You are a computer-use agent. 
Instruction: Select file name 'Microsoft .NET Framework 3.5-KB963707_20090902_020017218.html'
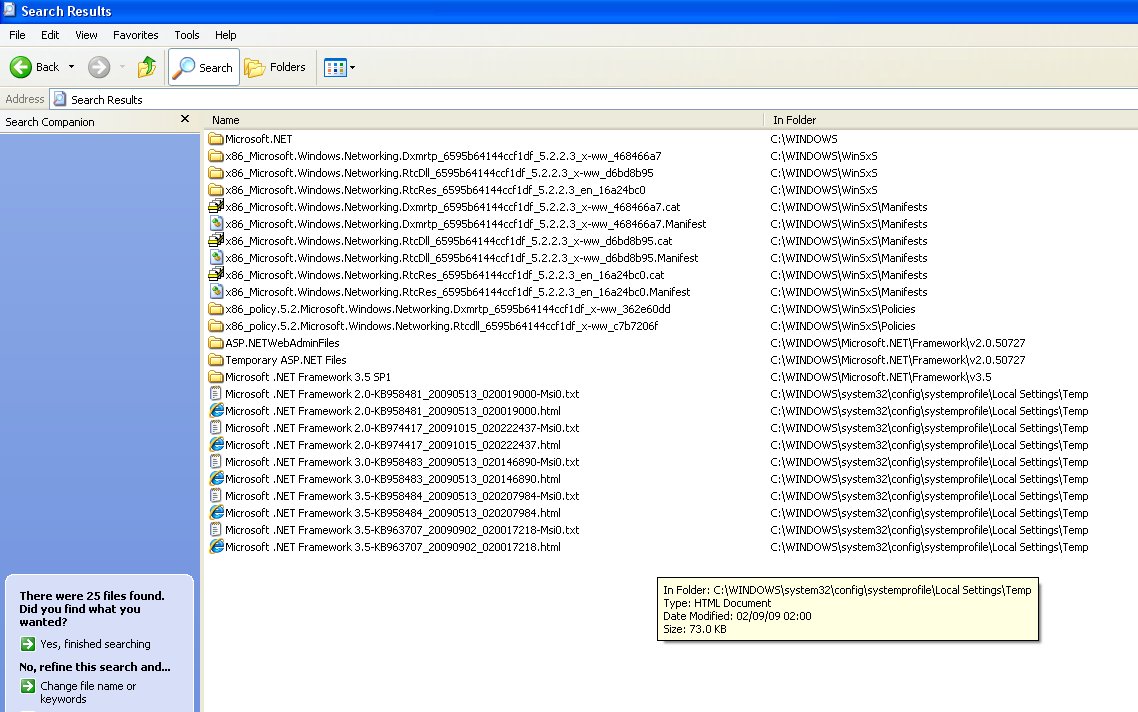pyautogui.click(x=393, y=547)
